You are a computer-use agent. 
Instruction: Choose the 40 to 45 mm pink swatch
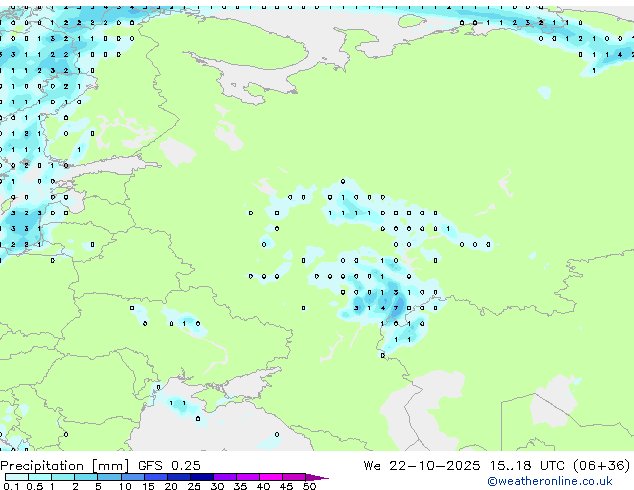coord(271,477)
